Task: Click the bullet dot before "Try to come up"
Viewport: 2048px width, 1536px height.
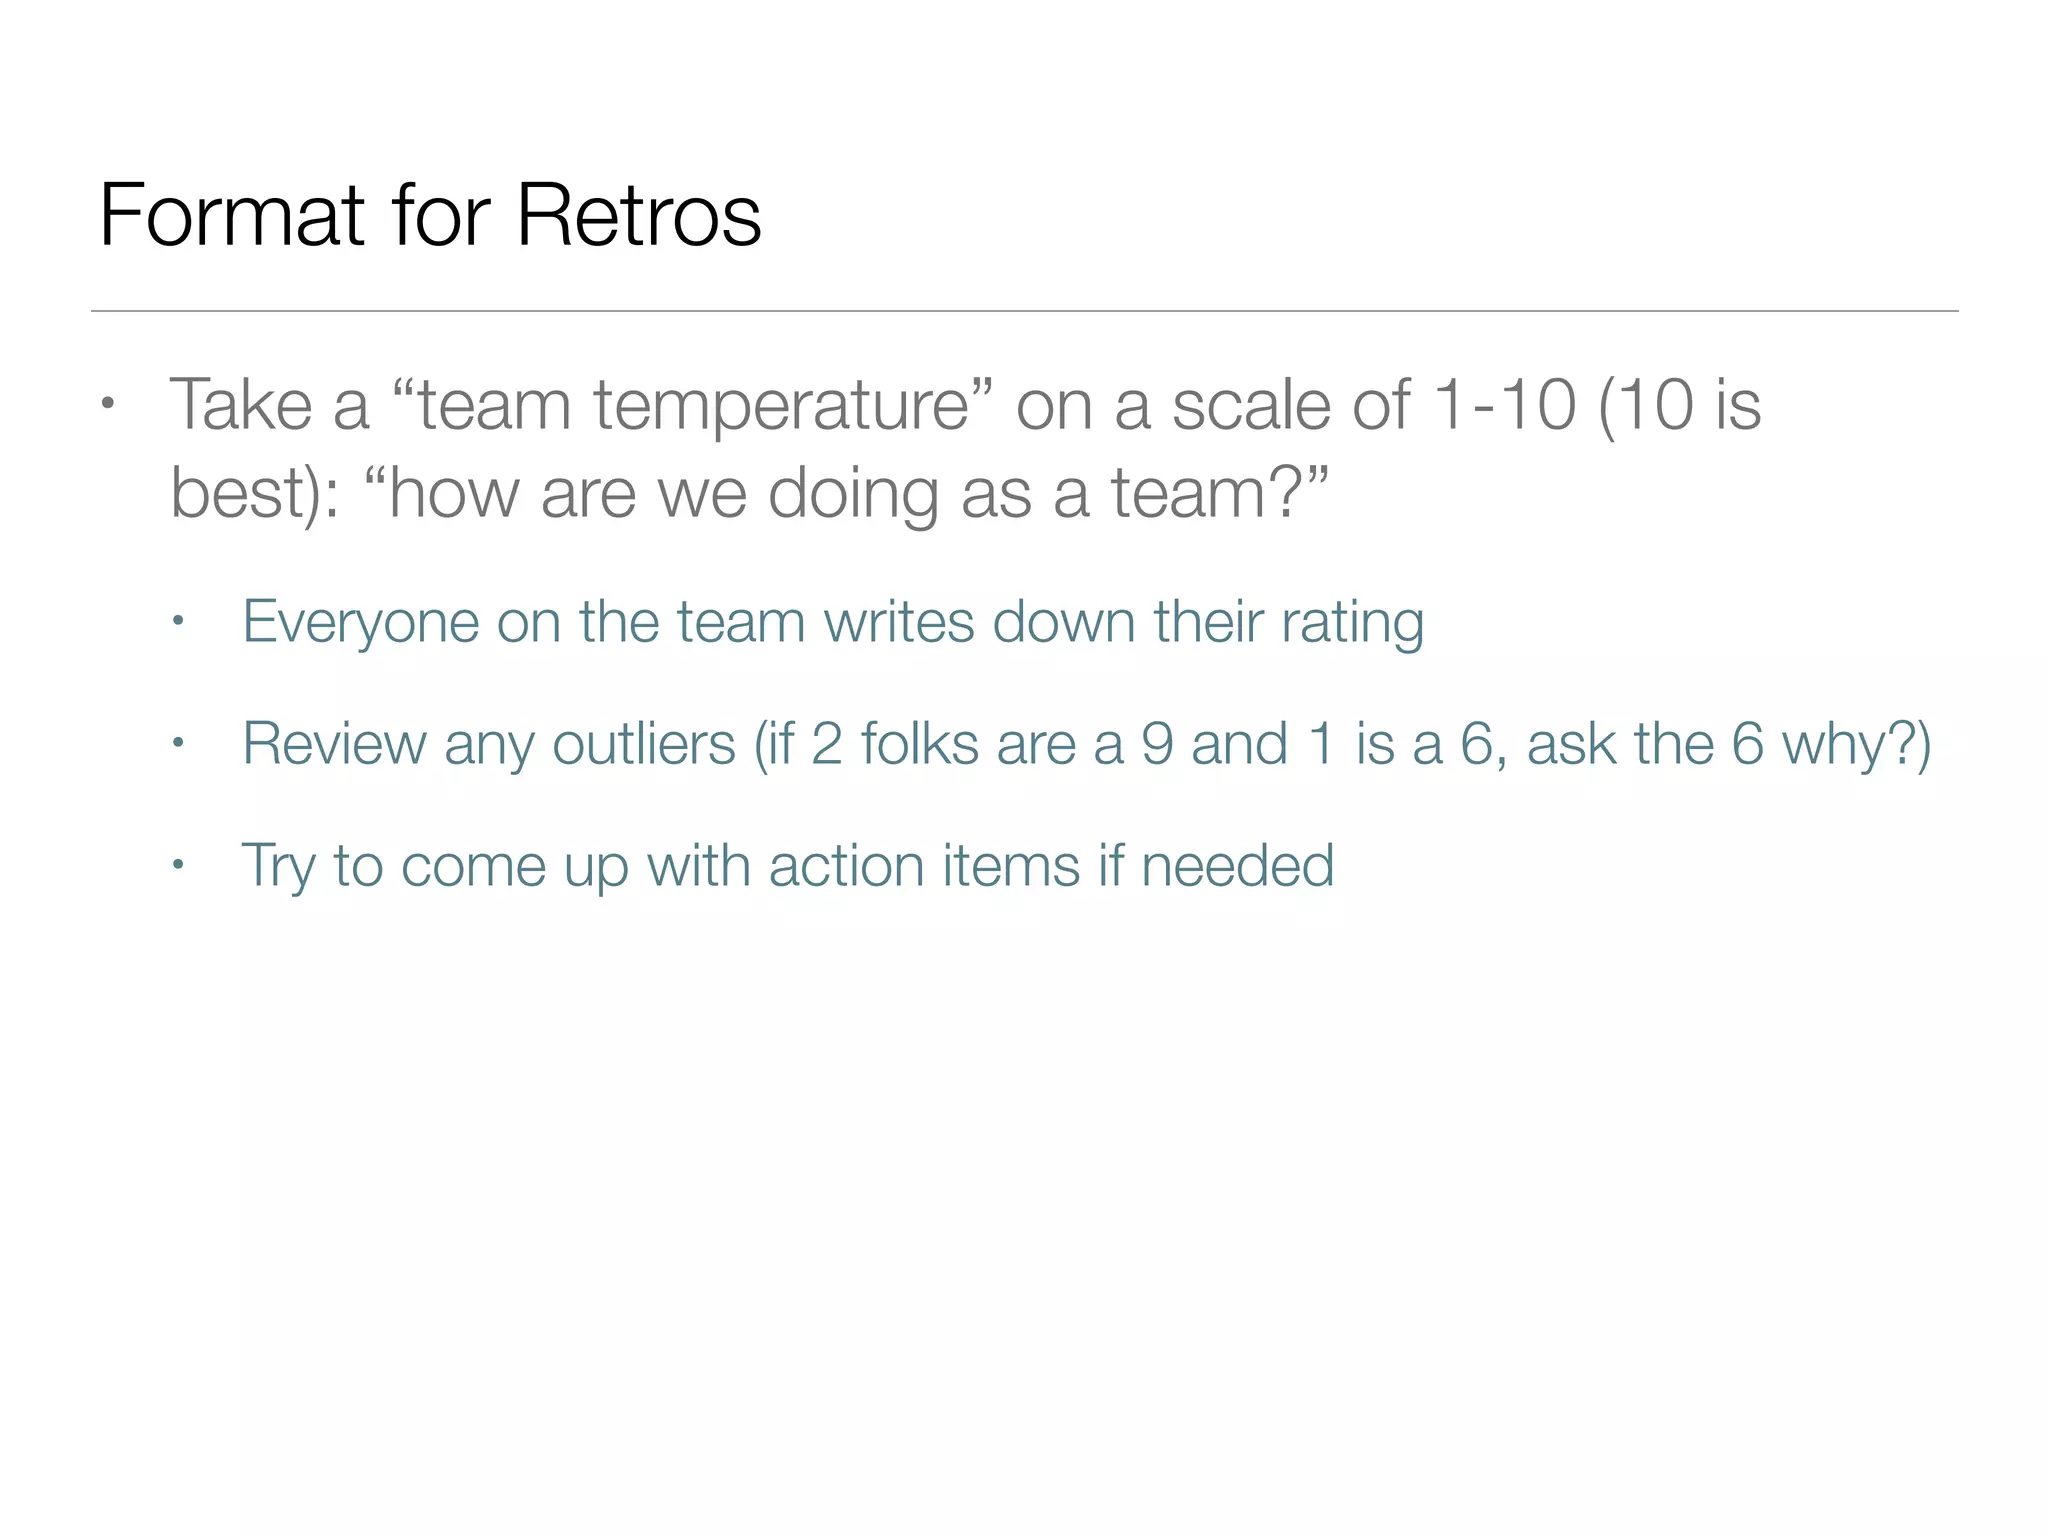Action: click(178, 865)
